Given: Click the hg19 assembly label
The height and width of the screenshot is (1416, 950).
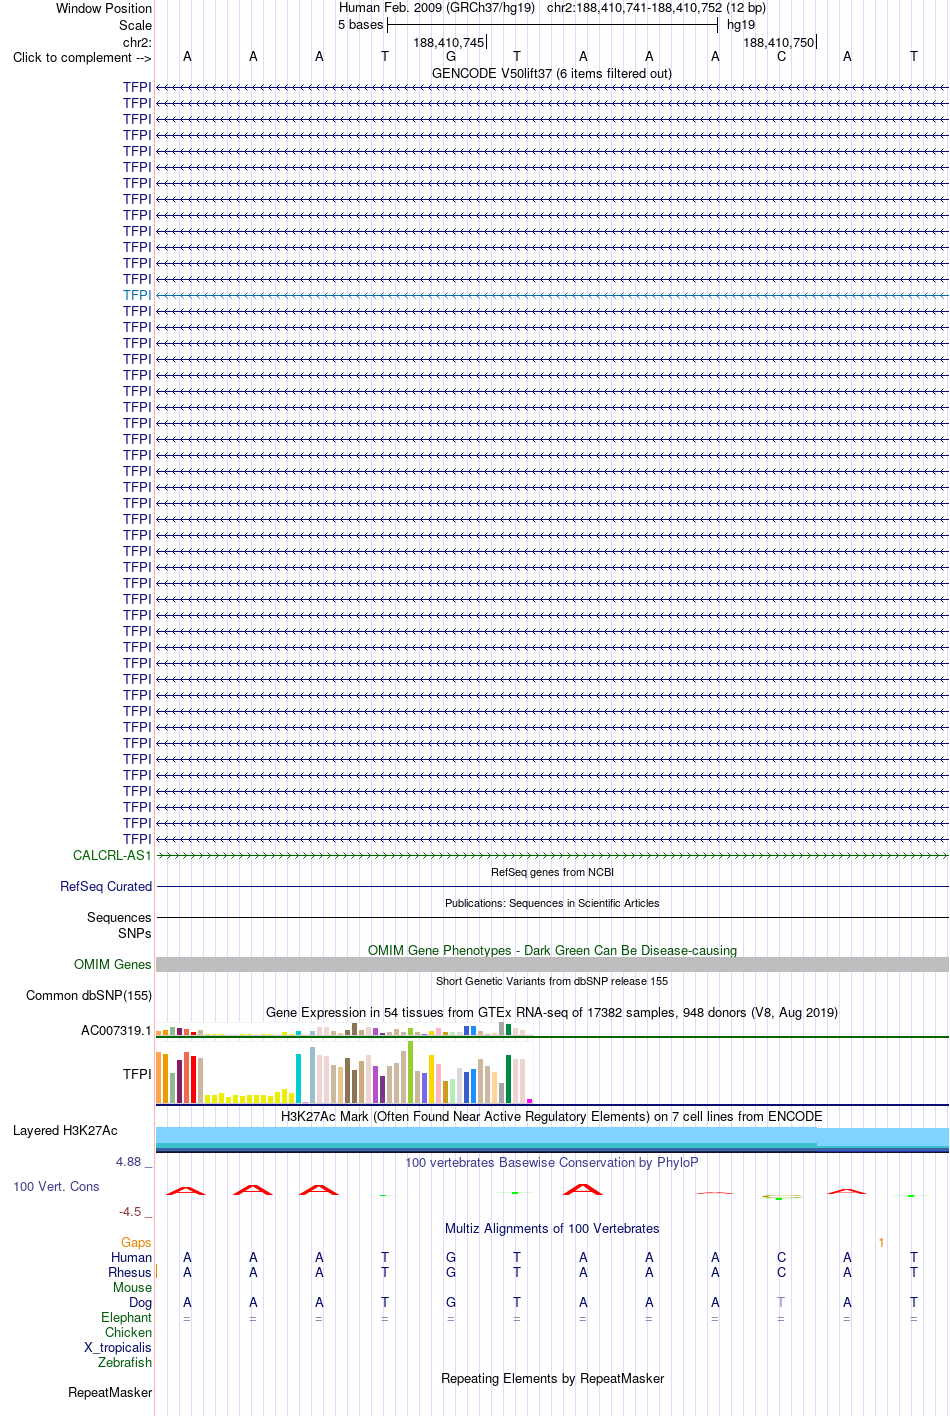Looking at the screenshot, I should tap(741, 24).
